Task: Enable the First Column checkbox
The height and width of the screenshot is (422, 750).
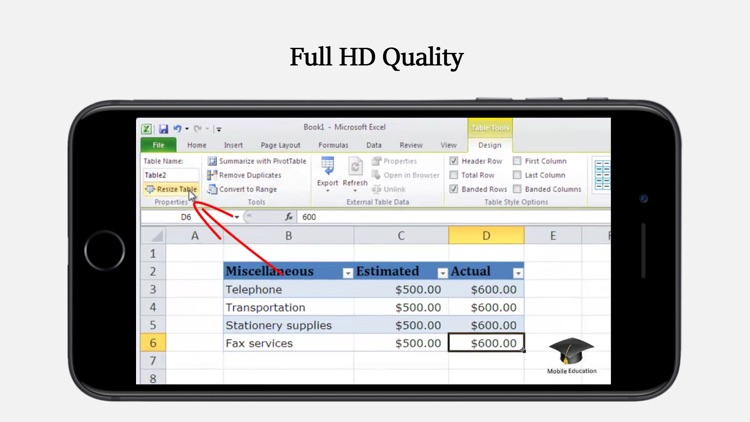Action: [517, 161]
